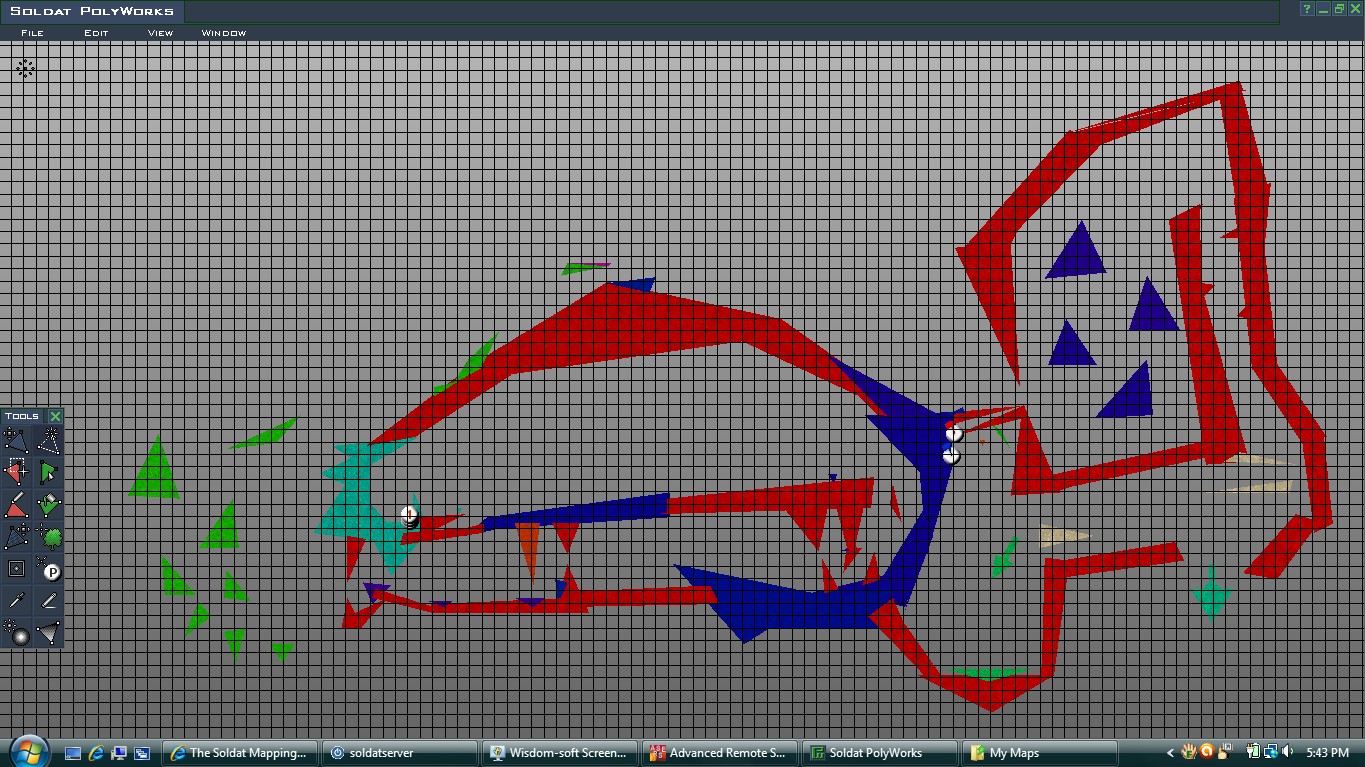This screenshot has height=767, width=1365.
Task: Close the Tools panel
Action: pos(55,416)
